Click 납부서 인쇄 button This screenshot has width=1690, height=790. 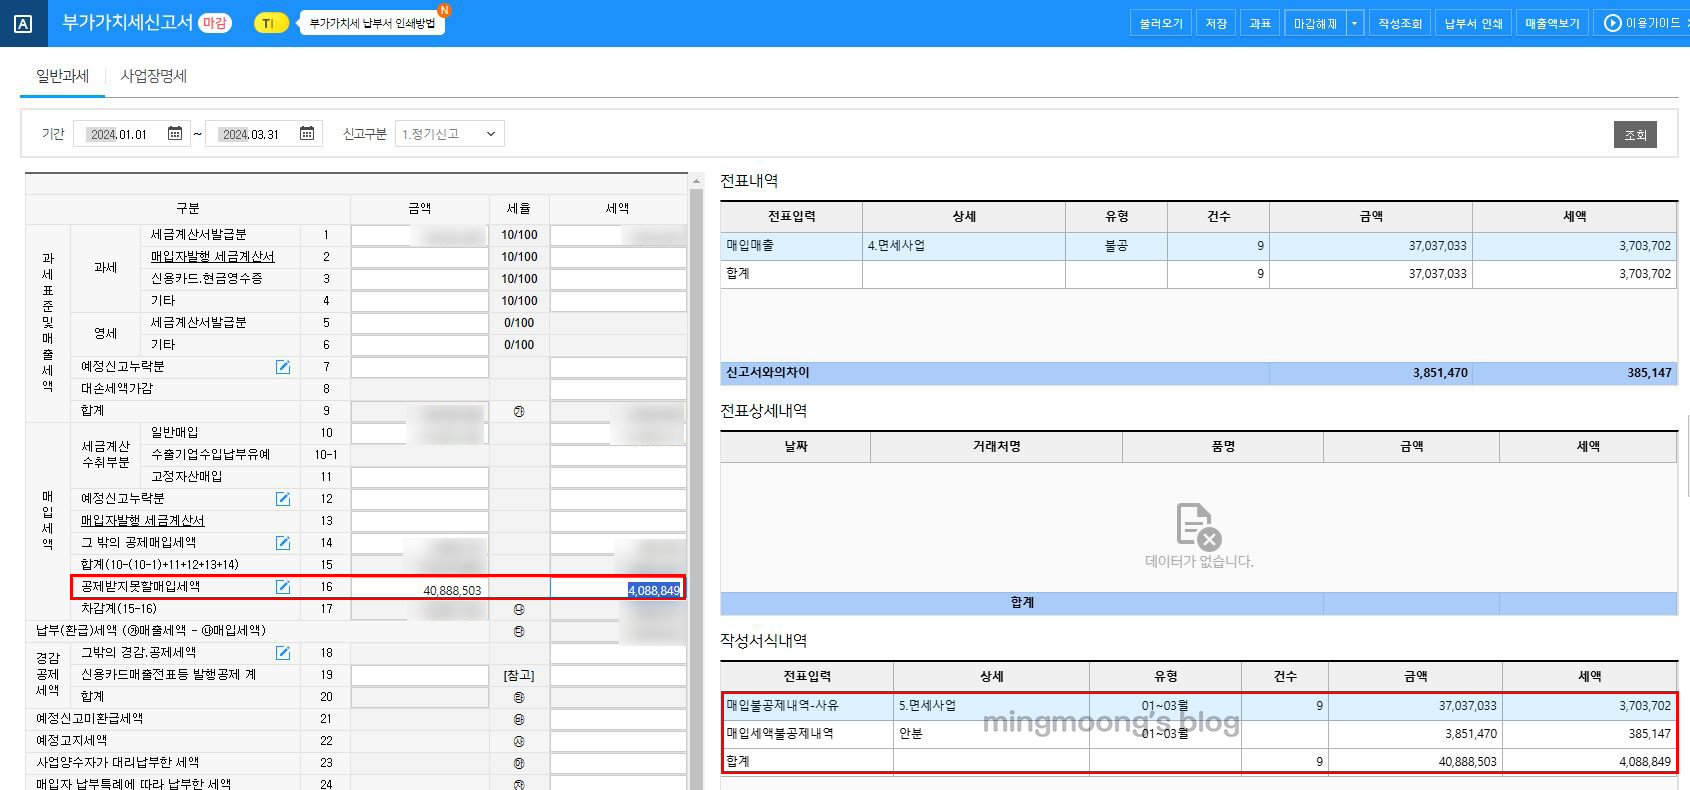[1473, 23]
